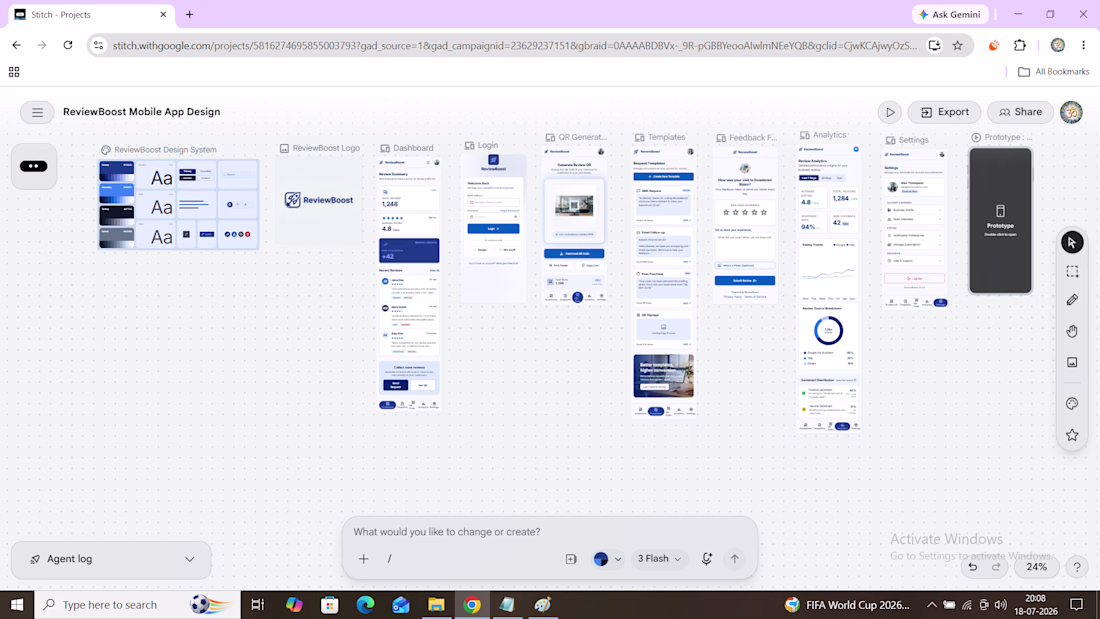Click the project title ReviewBoost Mobile App Design

[142, 112]
